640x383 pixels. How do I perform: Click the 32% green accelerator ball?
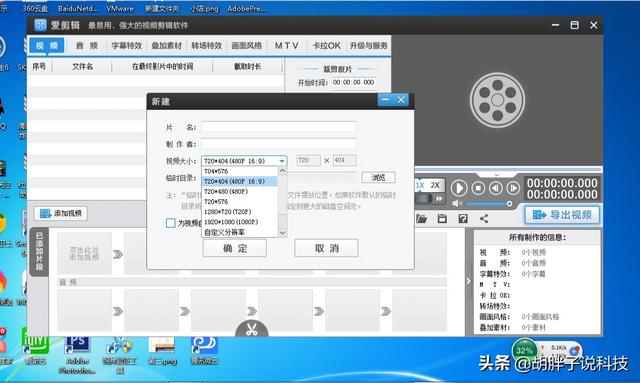(x=524, y=351)
